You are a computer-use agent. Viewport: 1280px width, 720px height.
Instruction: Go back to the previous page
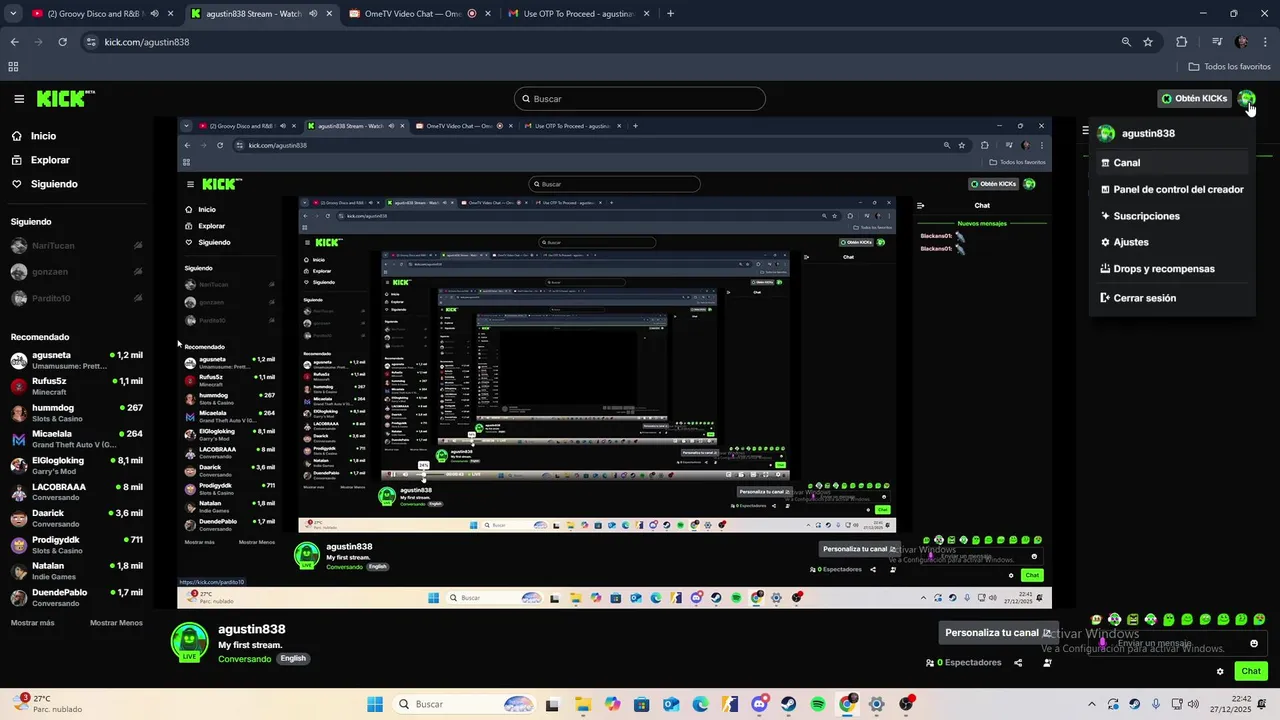pyautogui.click(x=14, y=42)
